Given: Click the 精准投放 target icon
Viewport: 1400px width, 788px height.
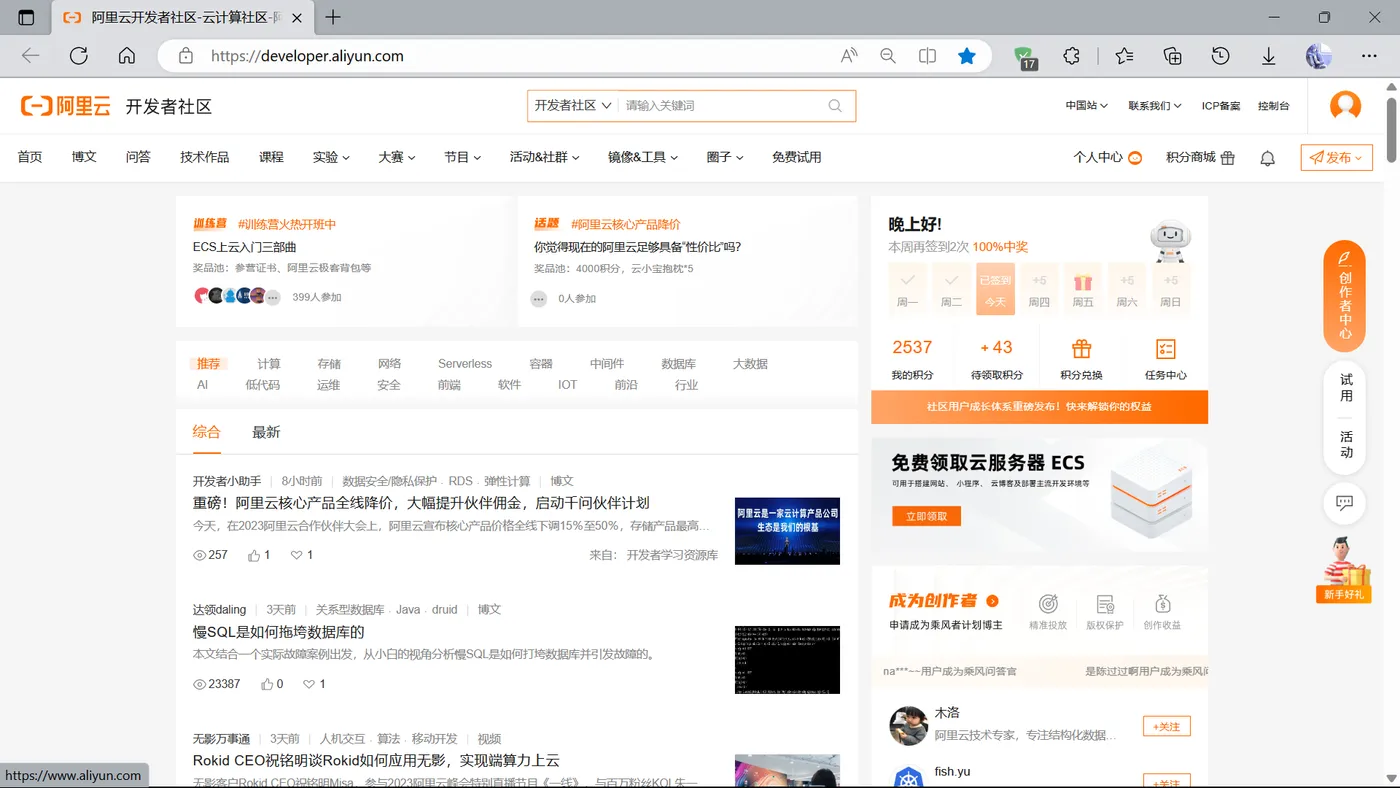Looking at the screenshot, I should 1048,604.
